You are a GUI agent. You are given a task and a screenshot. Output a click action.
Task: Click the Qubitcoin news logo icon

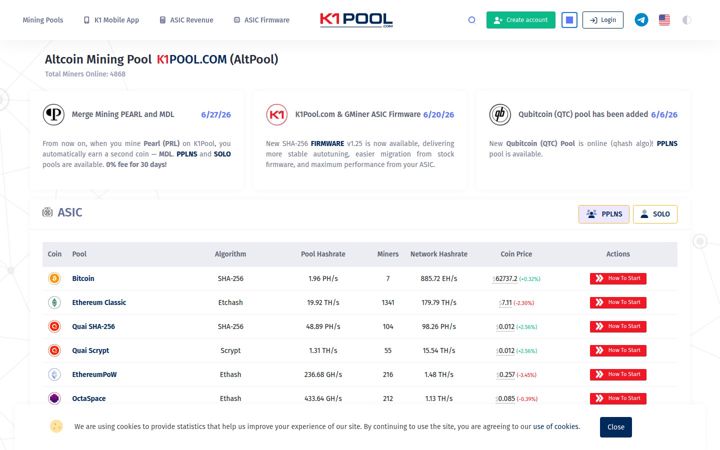click(500, 114)
